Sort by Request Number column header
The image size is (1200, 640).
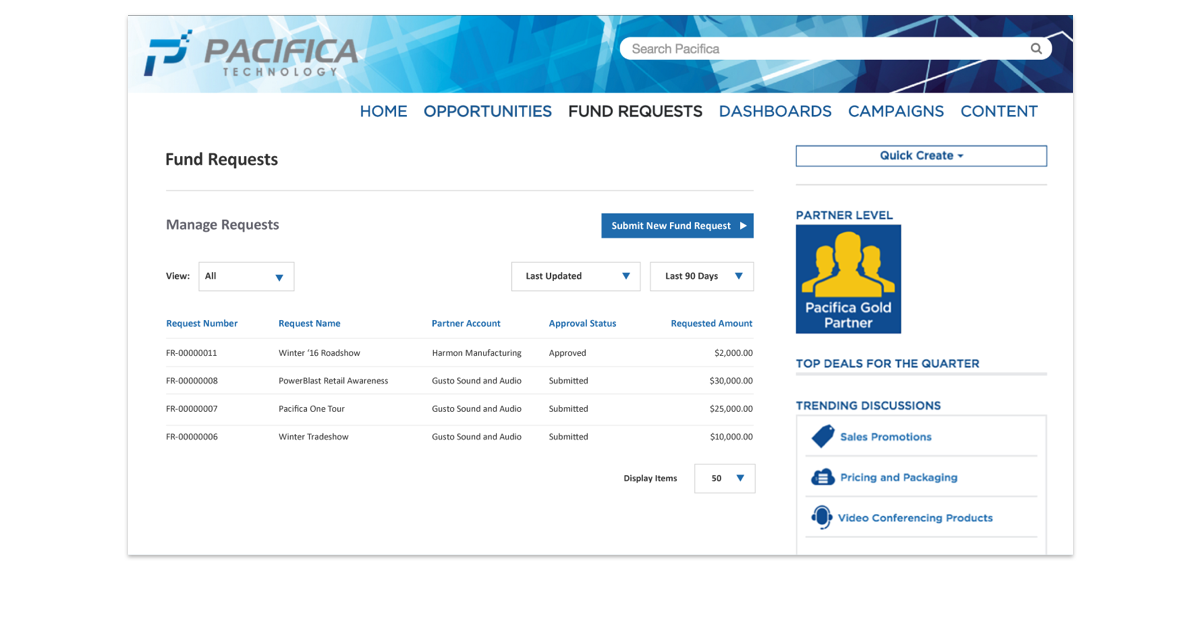pyautogui.click(x=202, y=323)
